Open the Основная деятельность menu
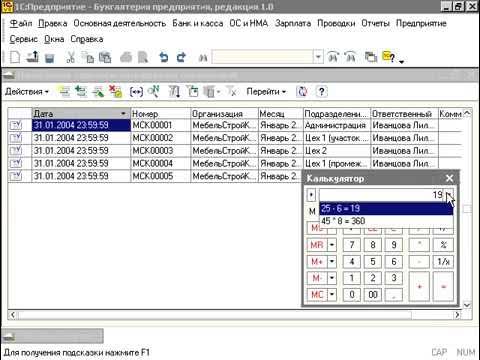The width and height of the screenshot is (480, 360). [x=120, y=23]
